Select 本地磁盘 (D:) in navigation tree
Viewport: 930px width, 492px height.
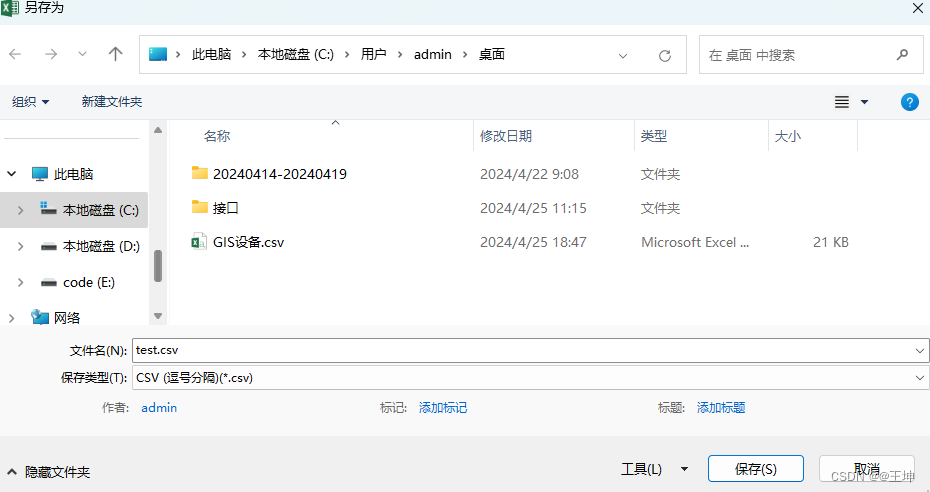(101, 247)
